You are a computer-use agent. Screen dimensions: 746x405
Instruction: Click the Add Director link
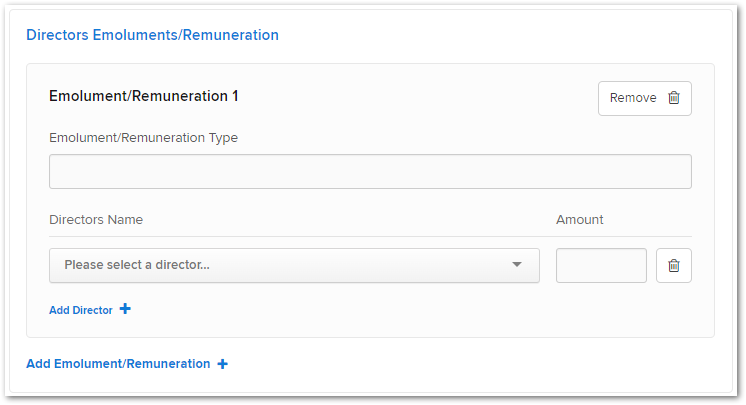90,310
